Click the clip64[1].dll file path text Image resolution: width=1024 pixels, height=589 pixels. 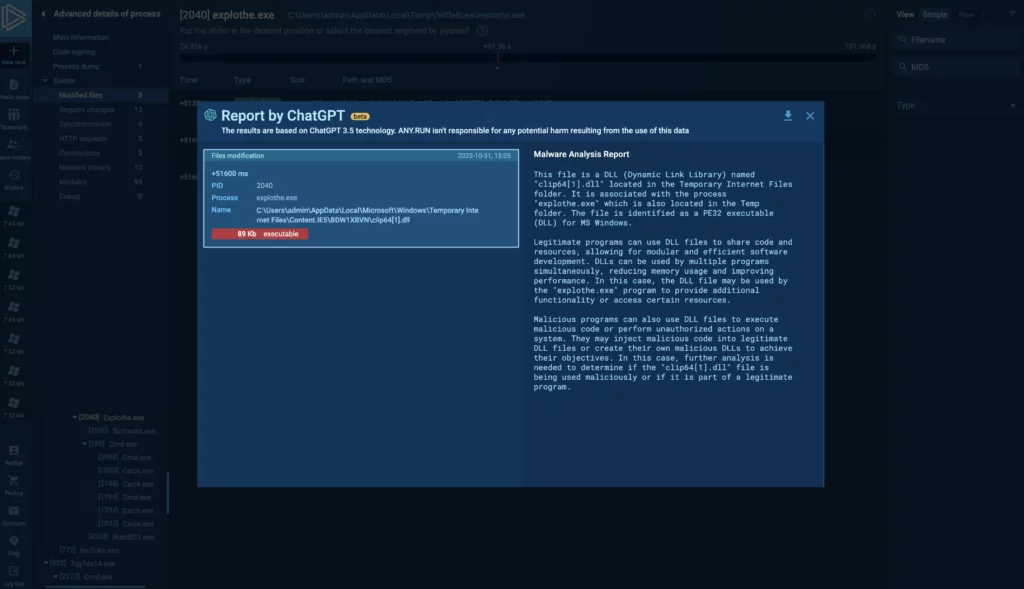pos(367,215)
